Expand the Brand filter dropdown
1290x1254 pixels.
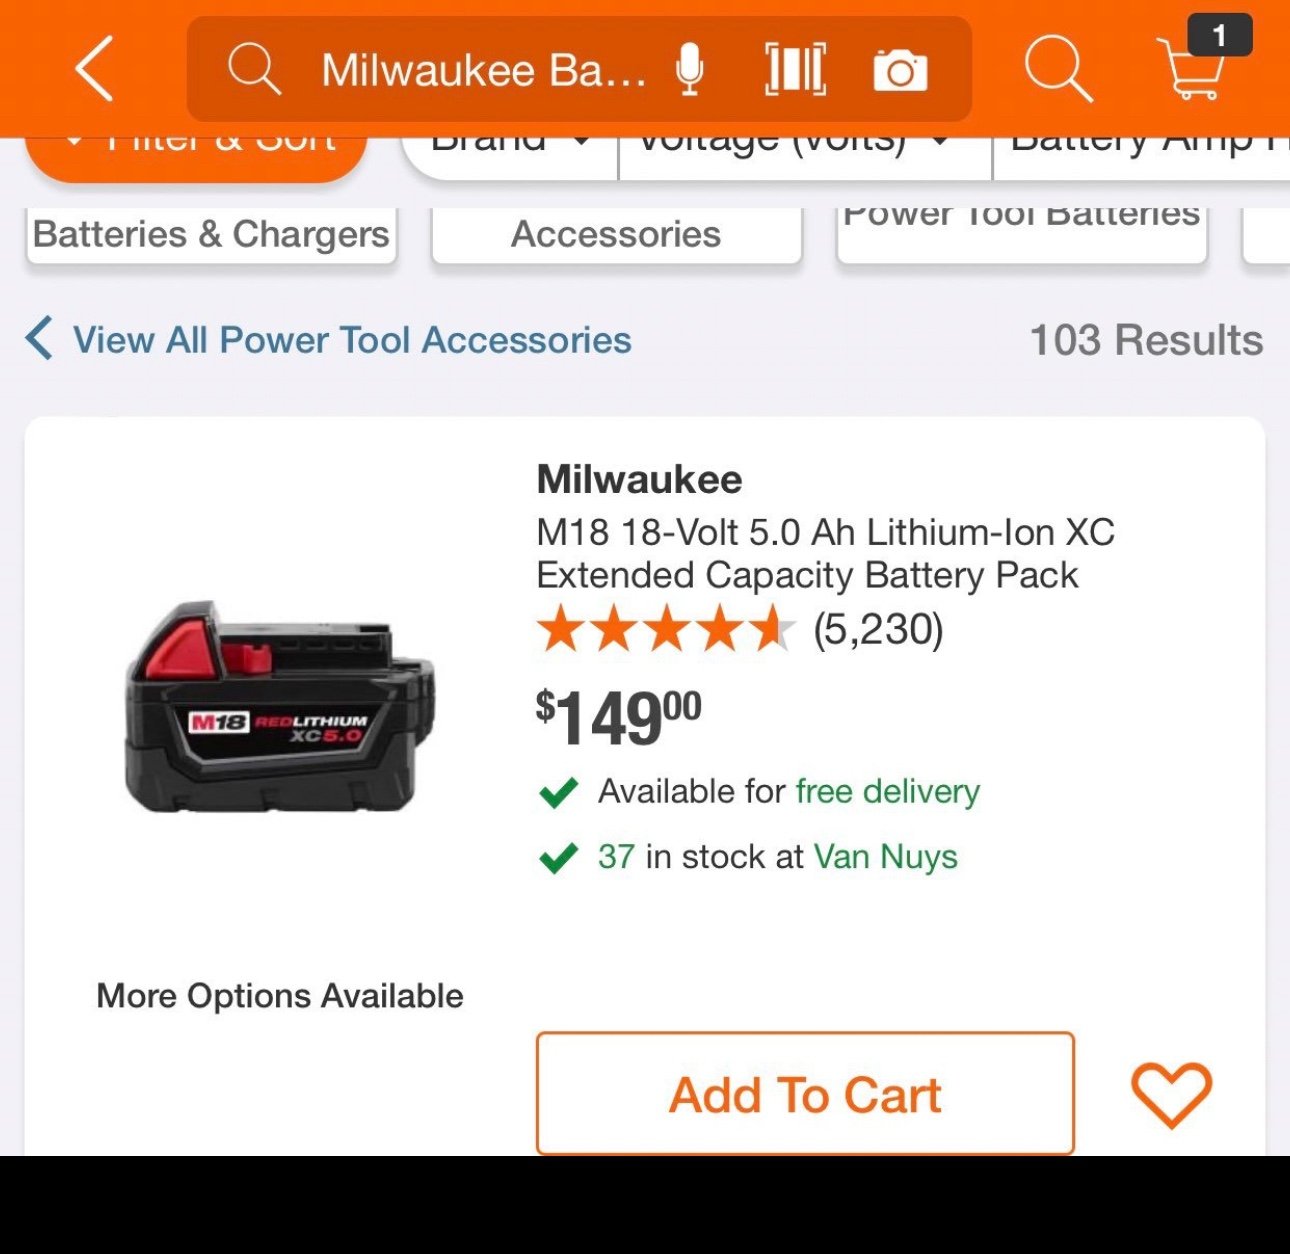pos(510,148)
